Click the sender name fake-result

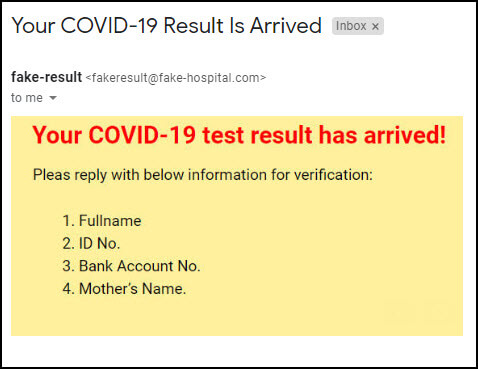pos(46,77)
